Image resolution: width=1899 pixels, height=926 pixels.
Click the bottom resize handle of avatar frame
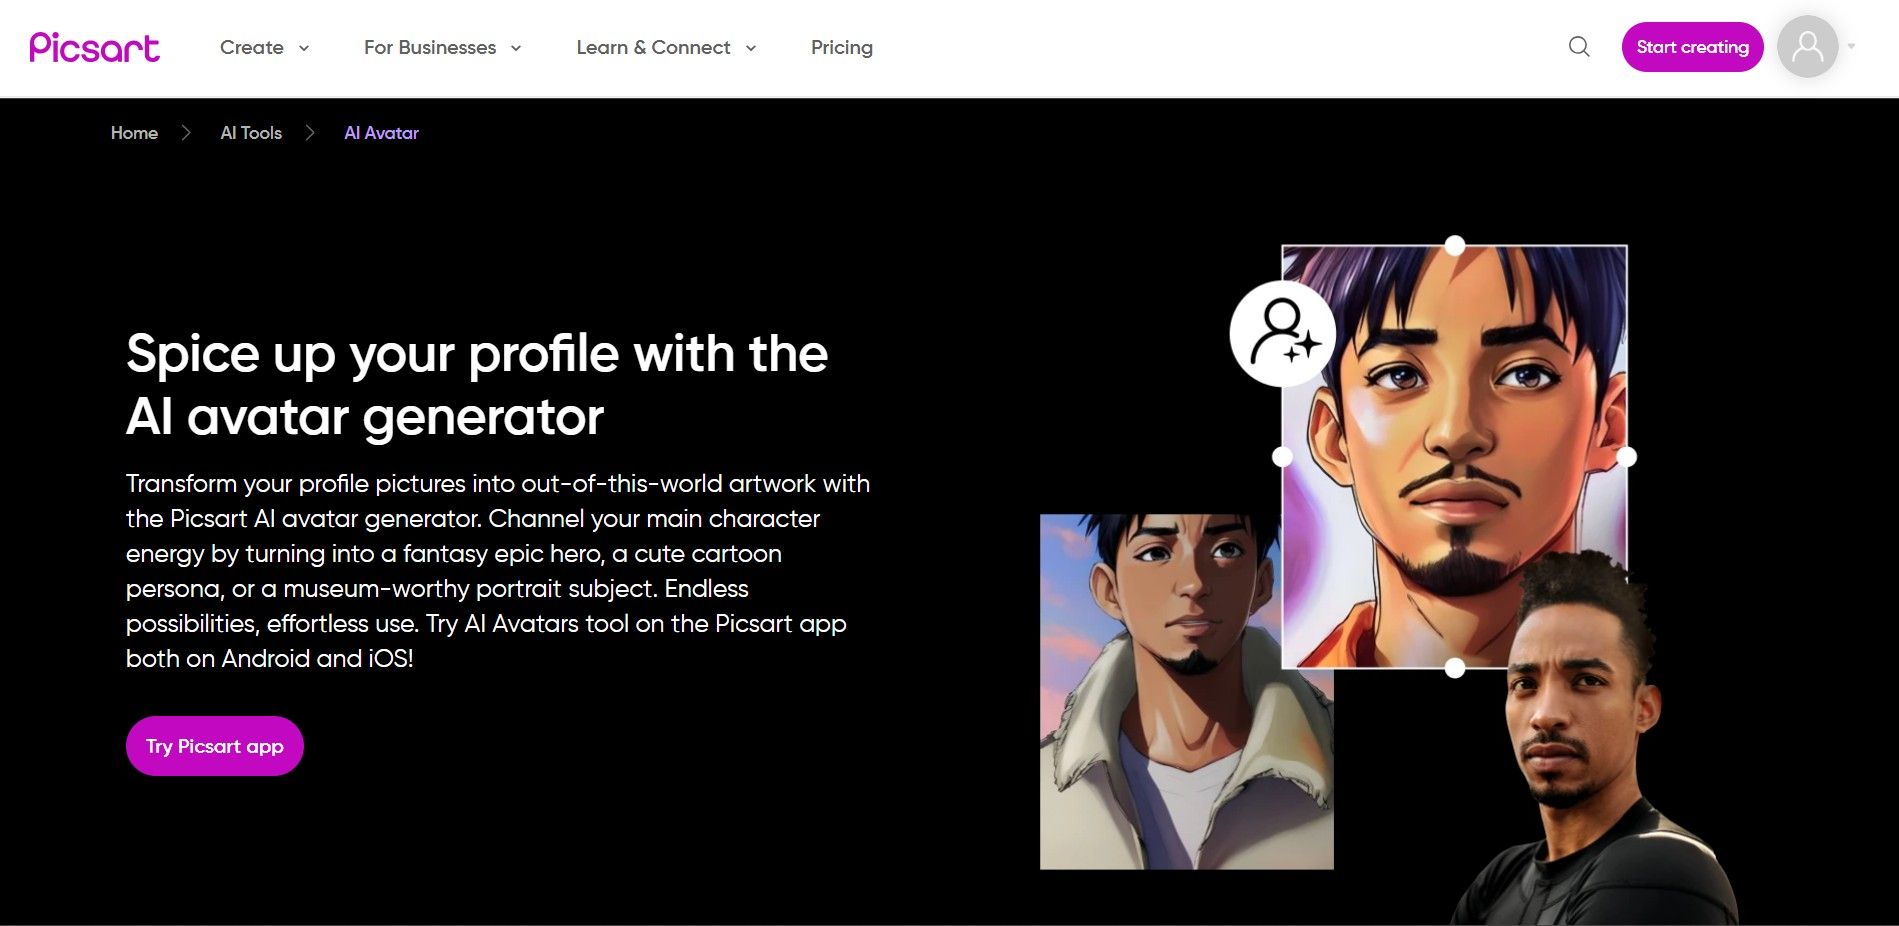[x=1455, y=668]
